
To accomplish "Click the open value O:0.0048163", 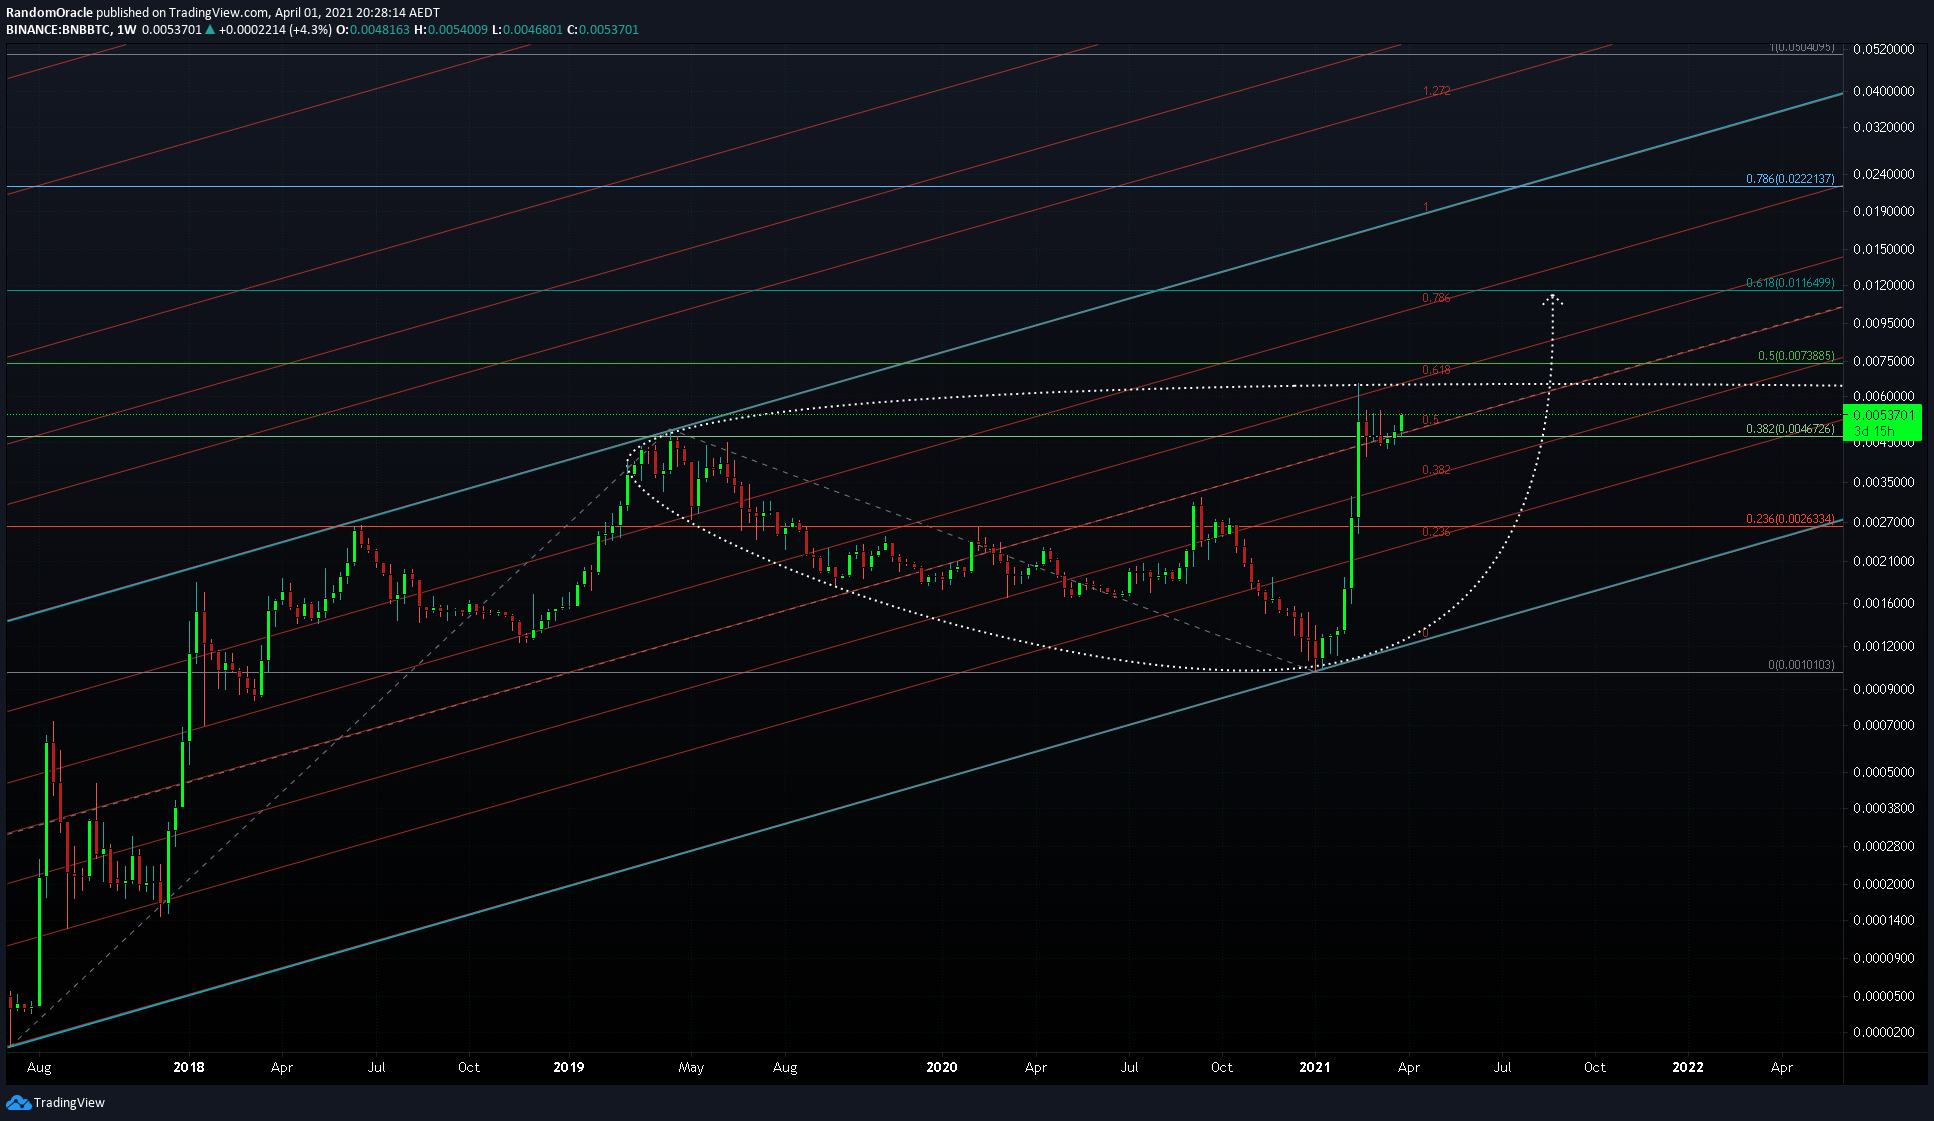I will pyautogui.click(x=373, y=30).
